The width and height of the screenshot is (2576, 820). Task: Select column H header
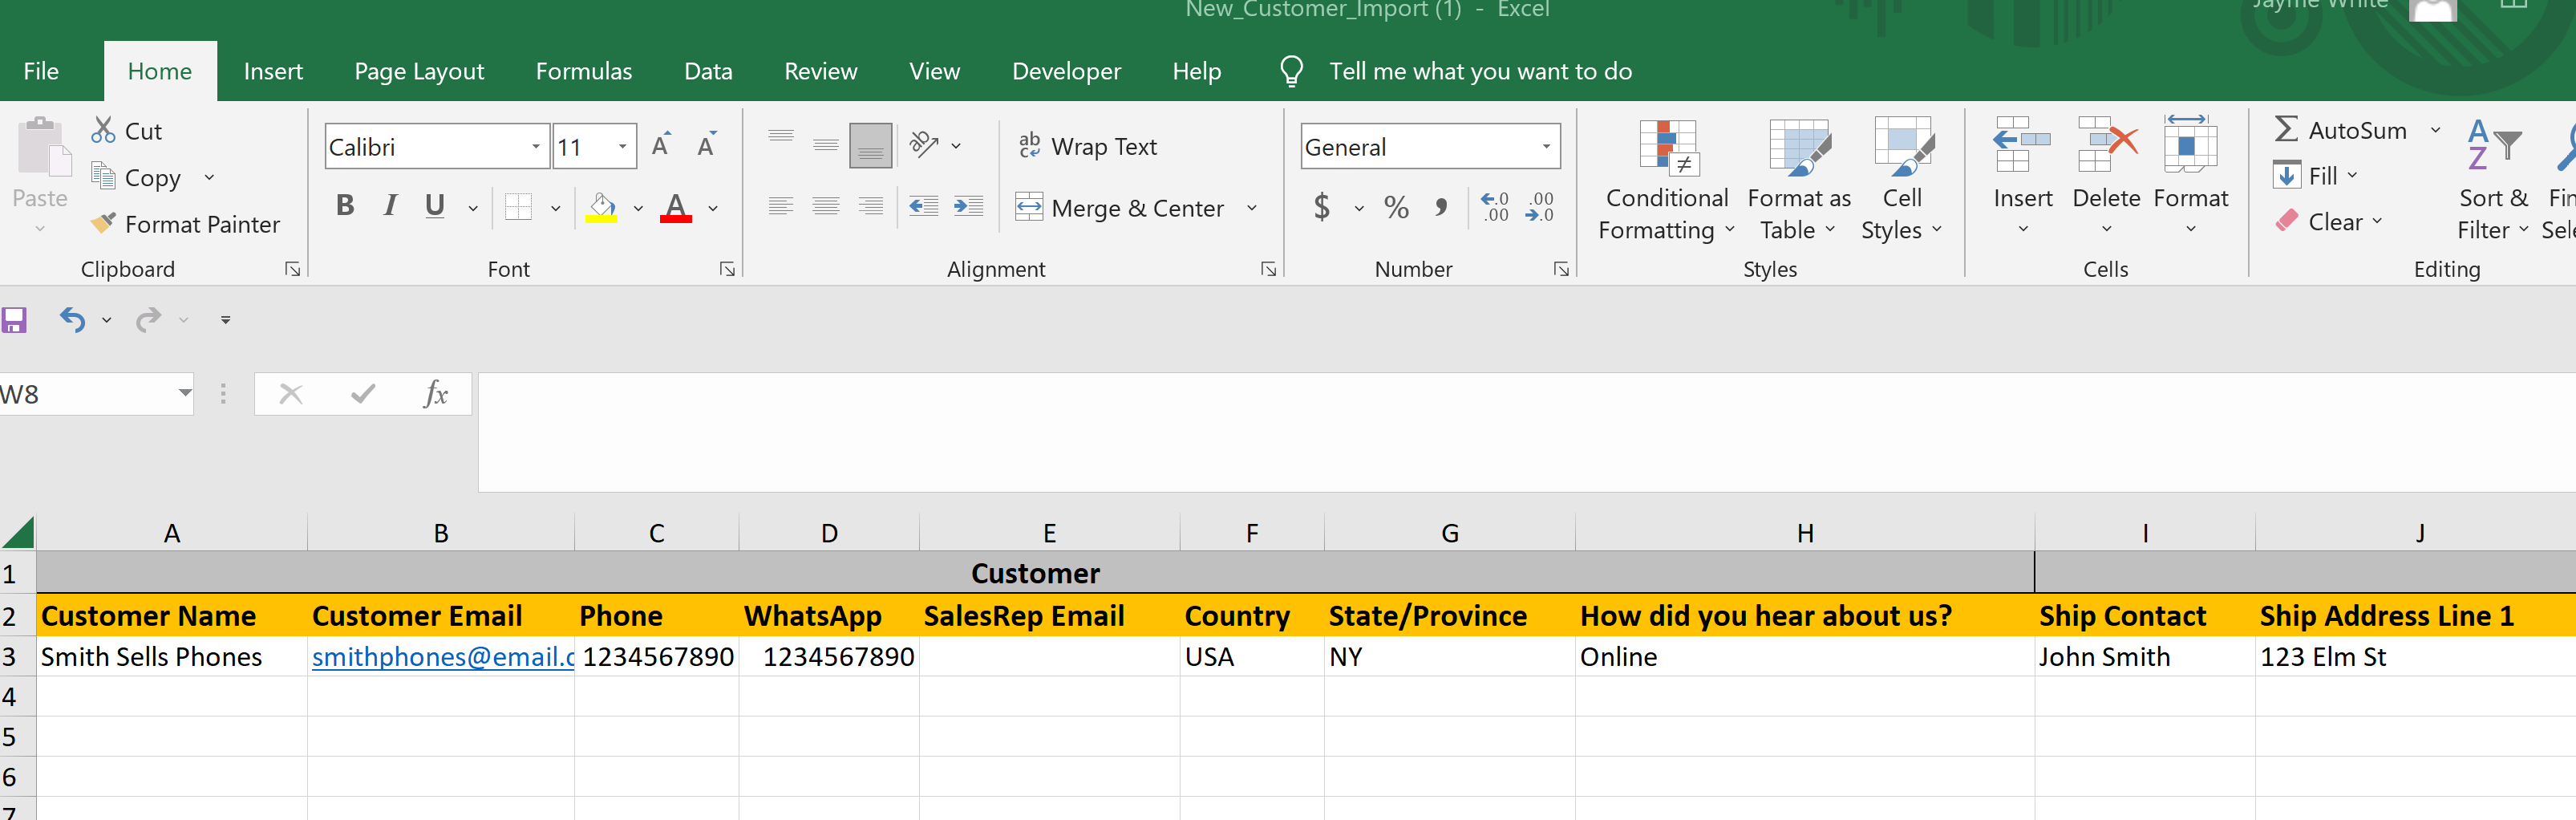1804,533
